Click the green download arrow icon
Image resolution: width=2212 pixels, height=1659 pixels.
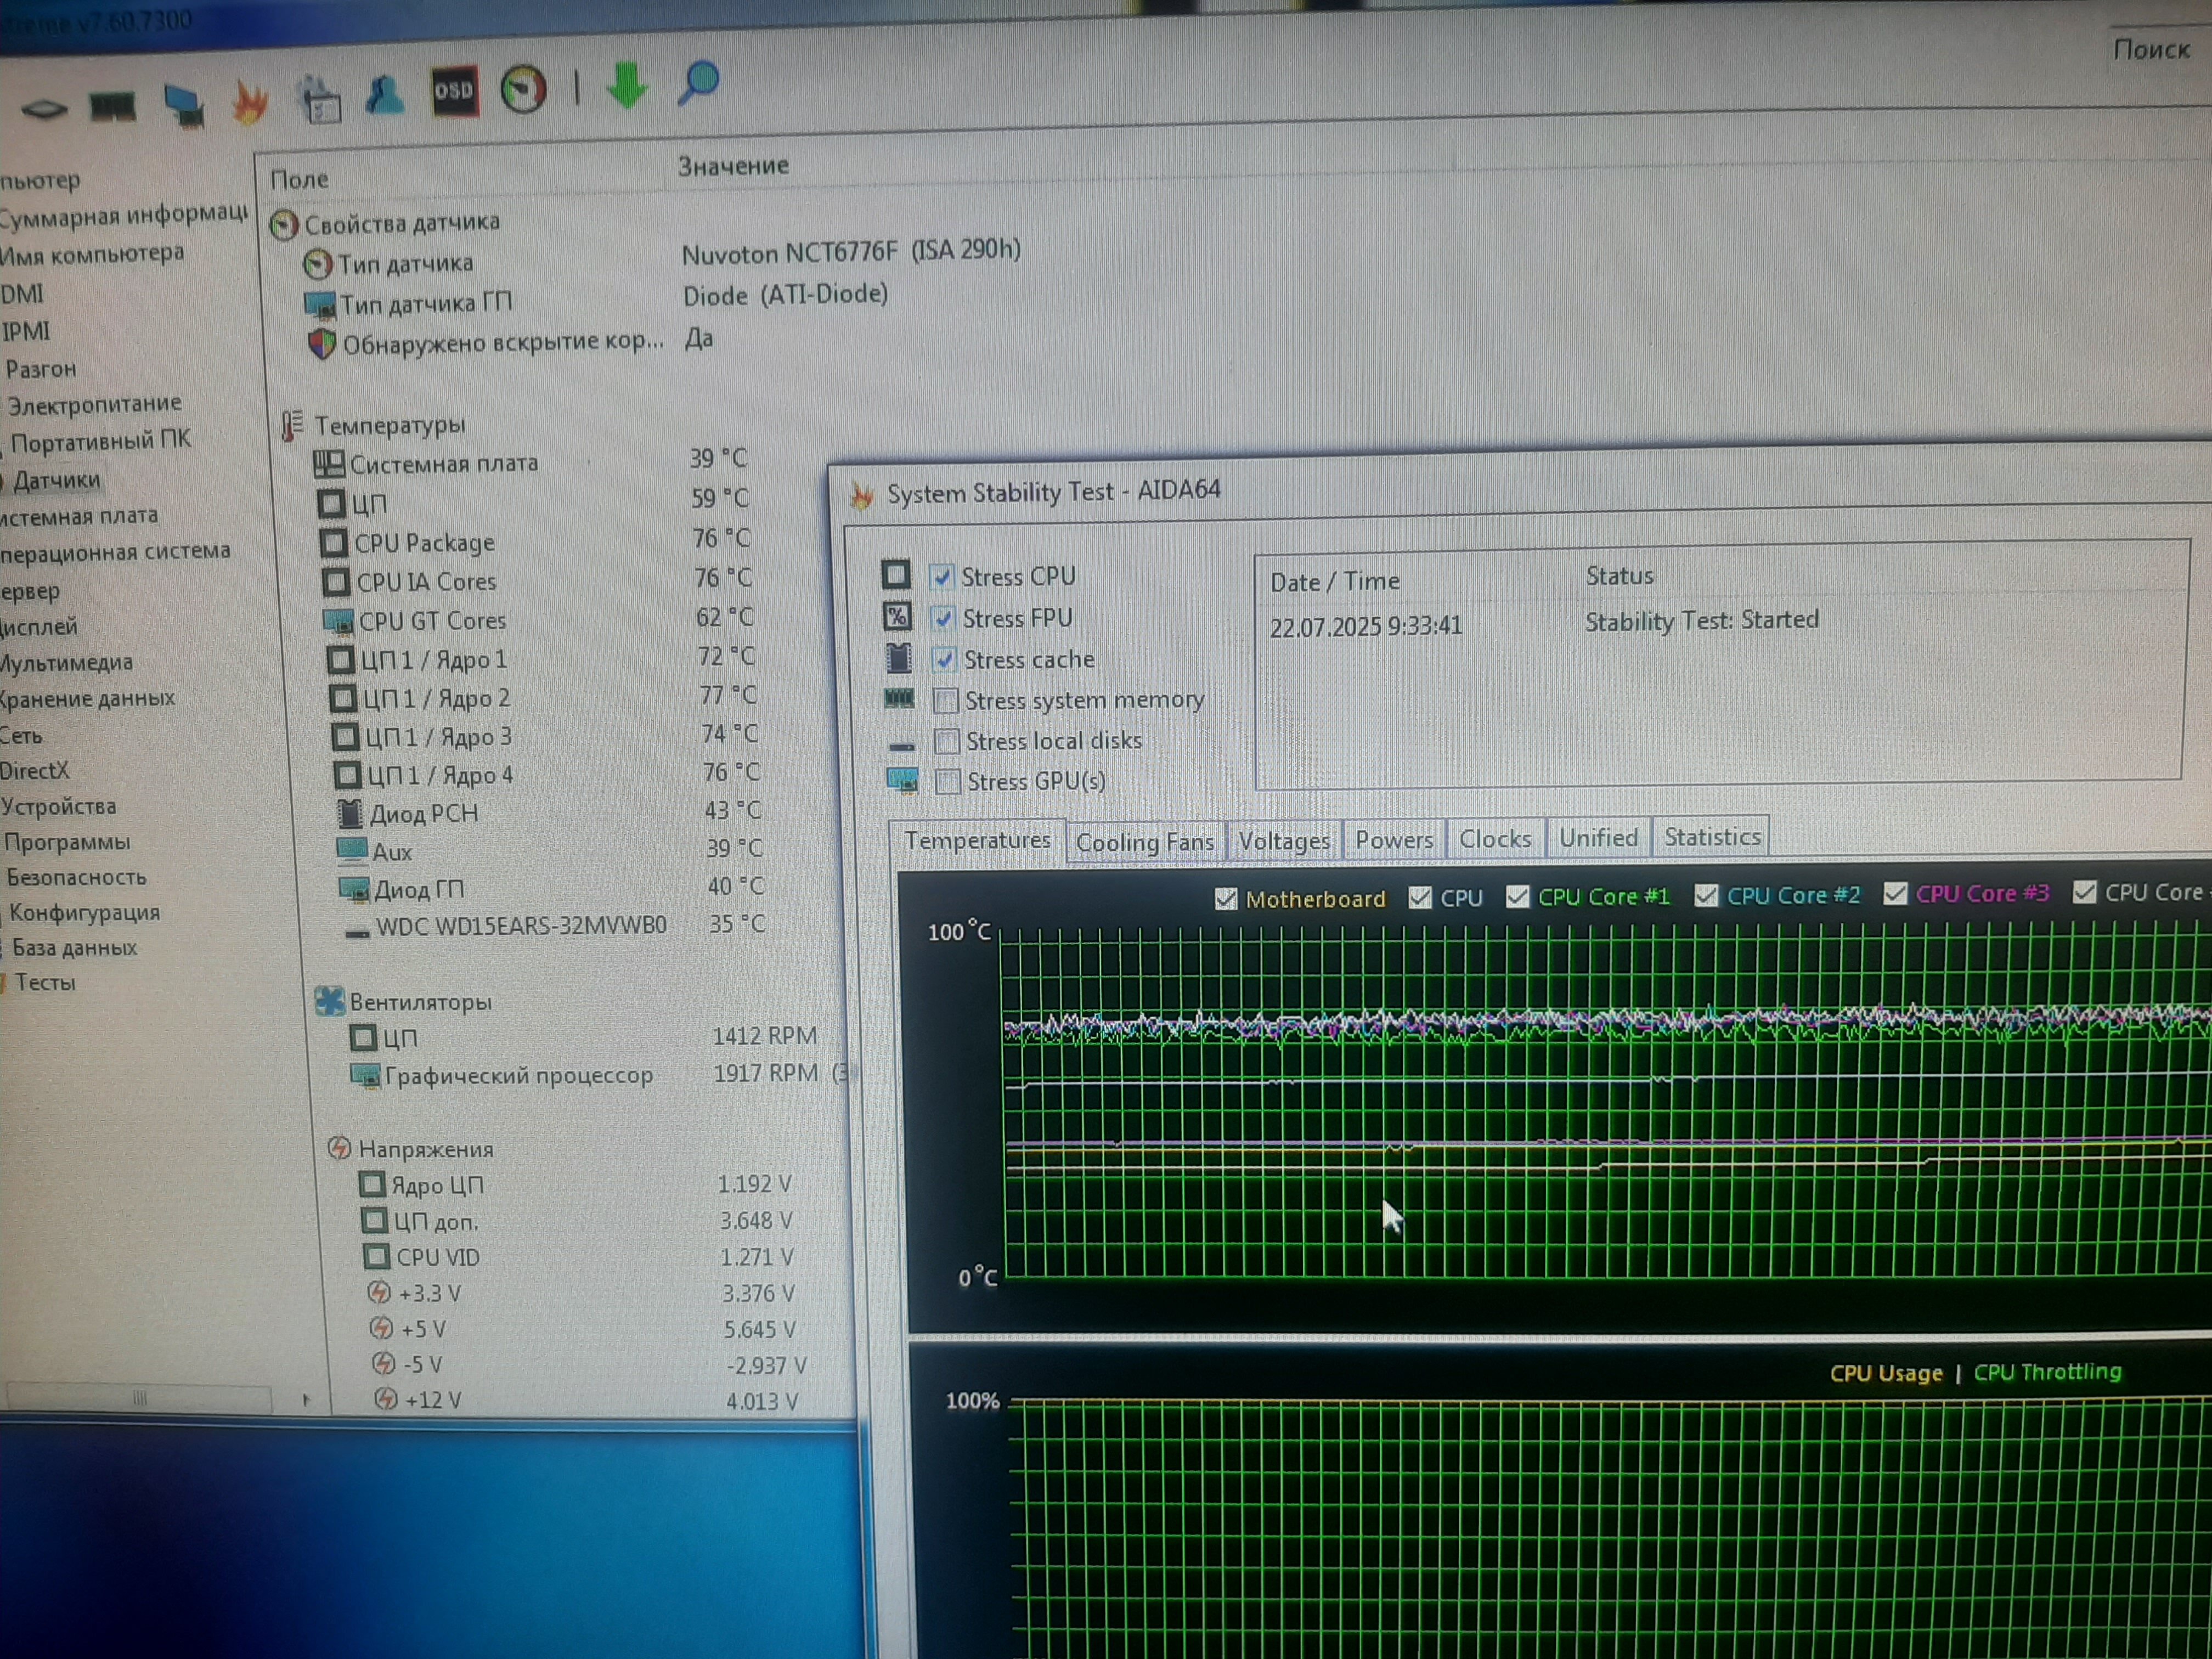pos(627,85)
